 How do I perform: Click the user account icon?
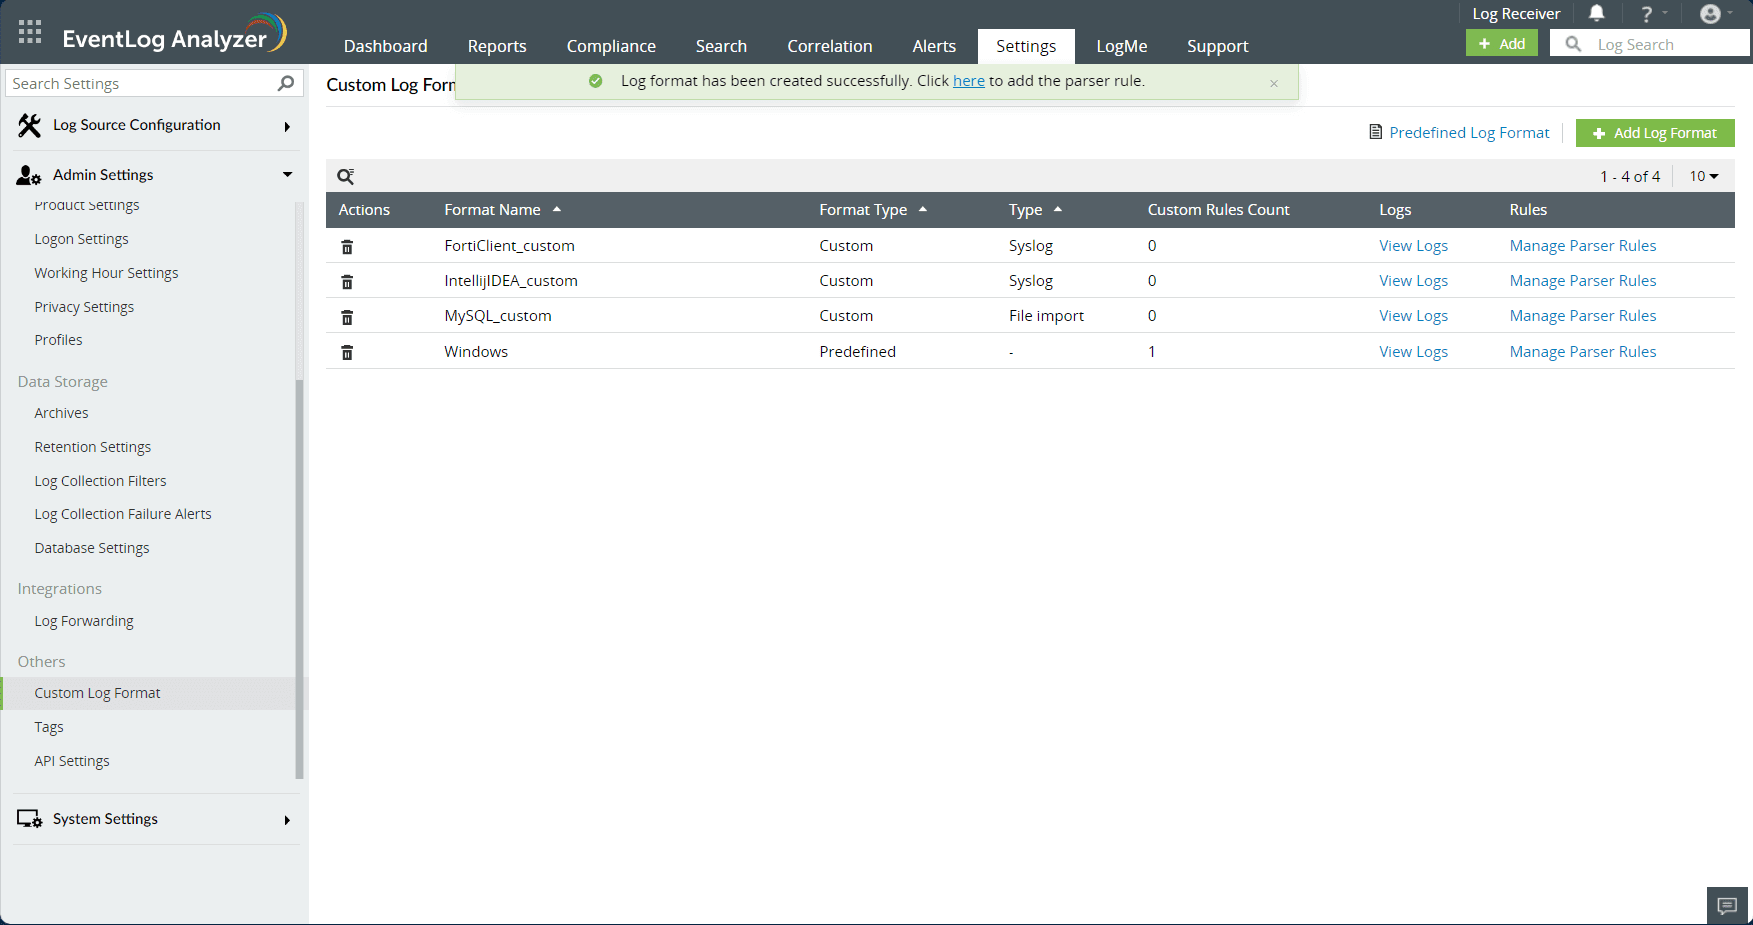click(1712, 13)
